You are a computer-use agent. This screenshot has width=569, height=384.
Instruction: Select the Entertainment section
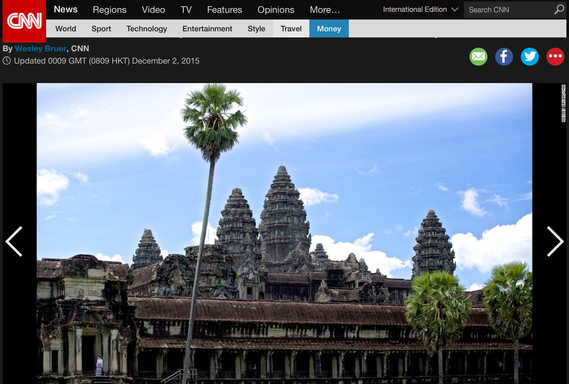pyautogui.click(x=207, y=29)
